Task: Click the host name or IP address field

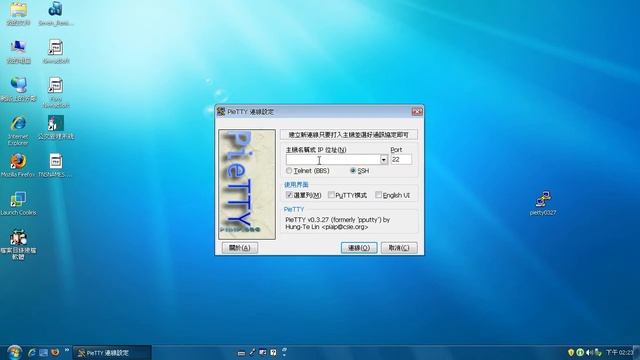Action: click(333, 160)
